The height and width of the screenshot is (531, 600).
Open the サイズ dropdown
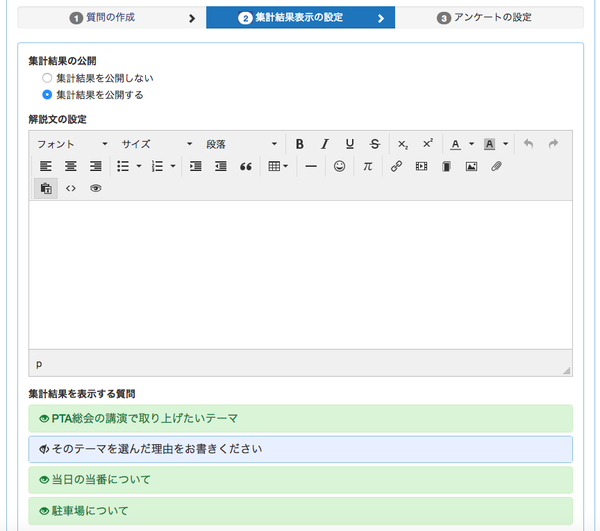click(156, 144)
